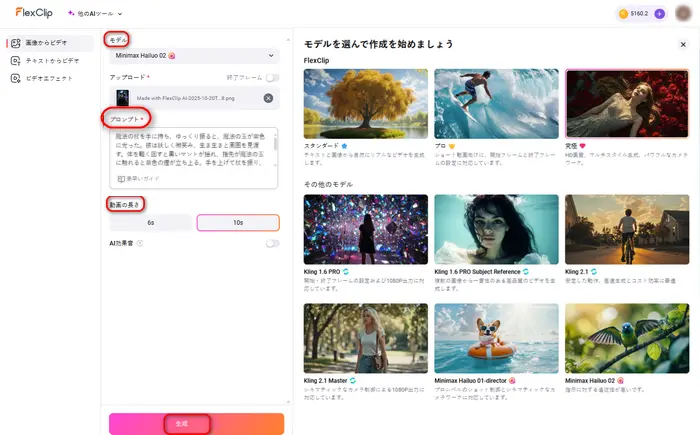Enable the AI効果音 toggle

[x=271, y=243]
